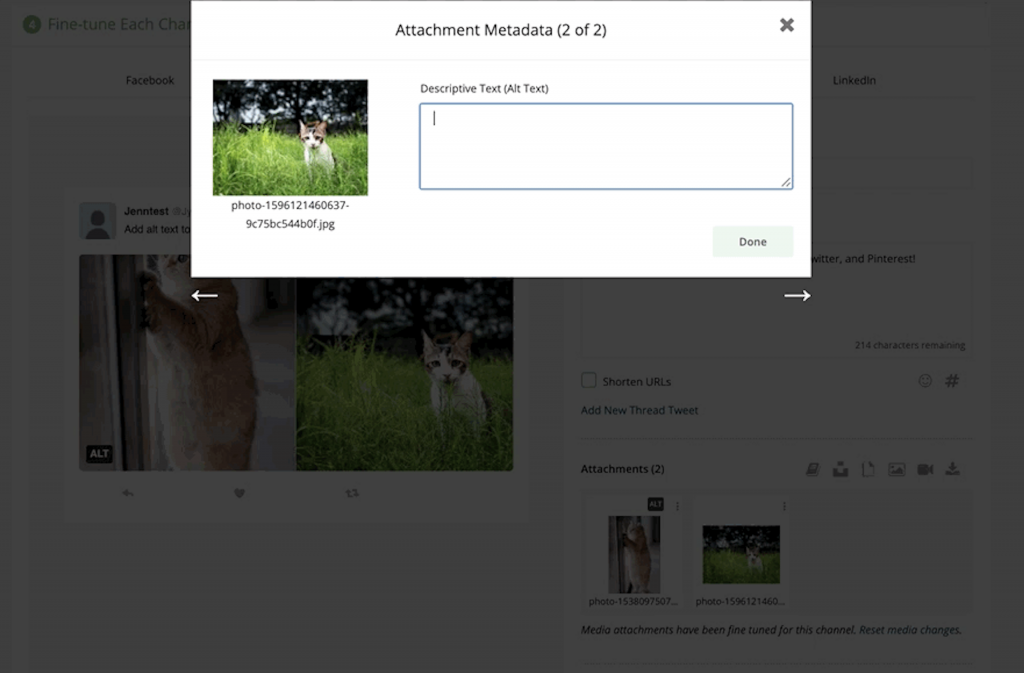Open the options menu on the first attachment thumbnail
Screen dimensions: 1024x673
(x=677, y=505)
